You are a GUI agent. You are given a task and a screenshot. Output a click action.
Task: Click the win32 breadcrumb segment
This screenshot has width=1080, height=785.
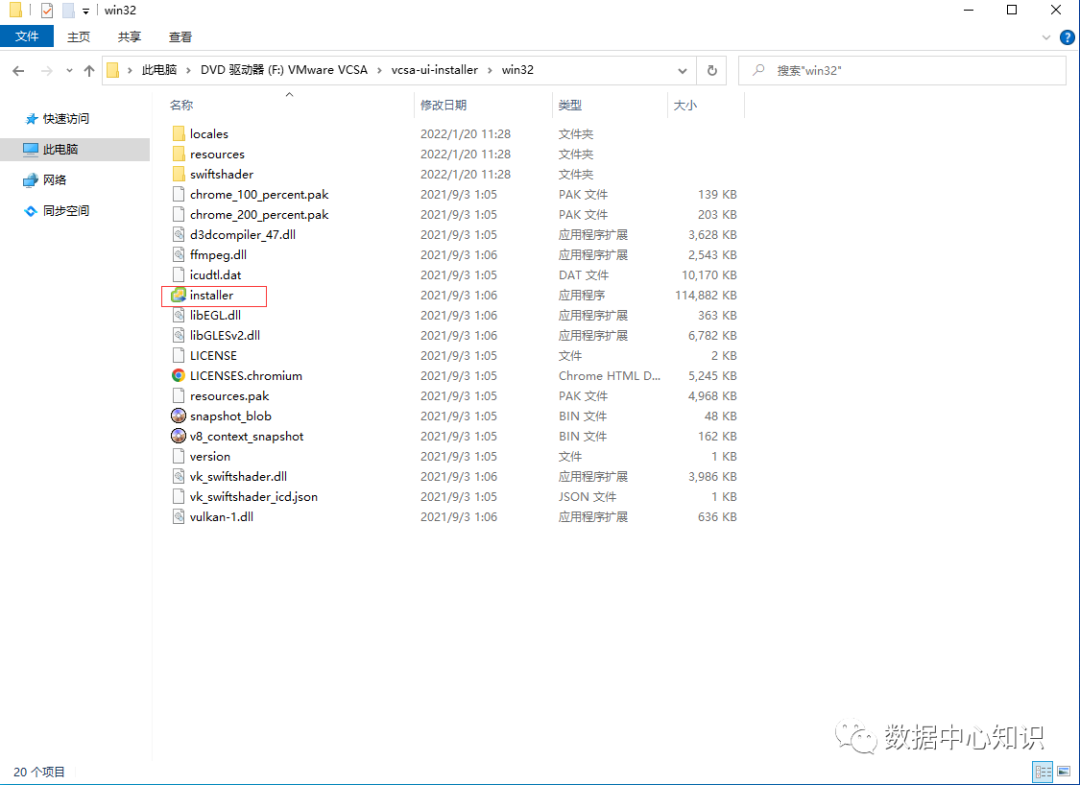[518, 70]
